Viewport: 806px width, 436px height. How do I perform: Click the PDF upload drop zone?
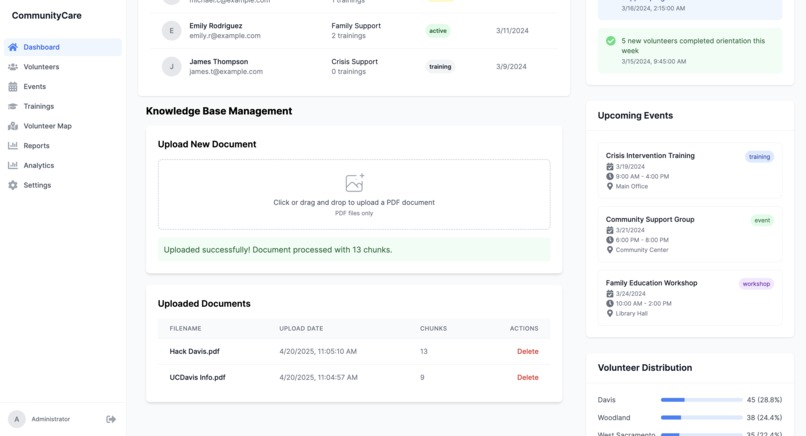tap(354, 194)
